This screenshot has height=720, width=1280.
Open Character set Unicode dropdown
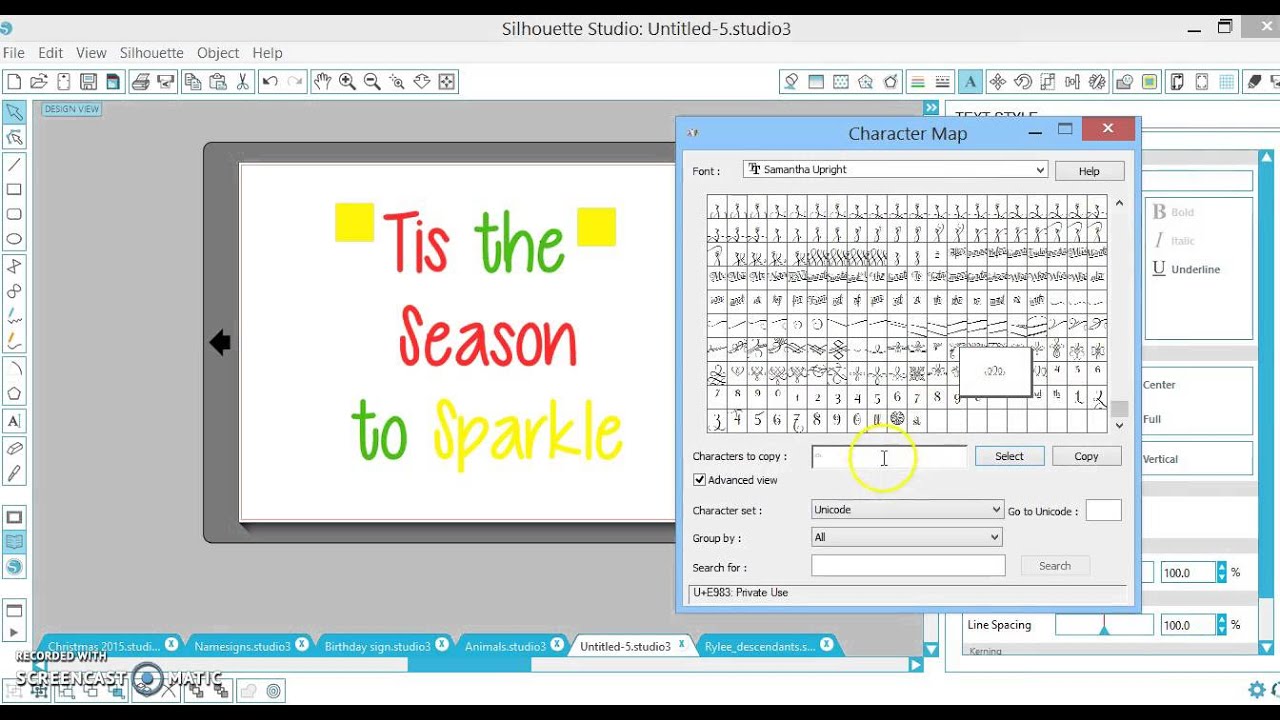[x=907, y=510]
